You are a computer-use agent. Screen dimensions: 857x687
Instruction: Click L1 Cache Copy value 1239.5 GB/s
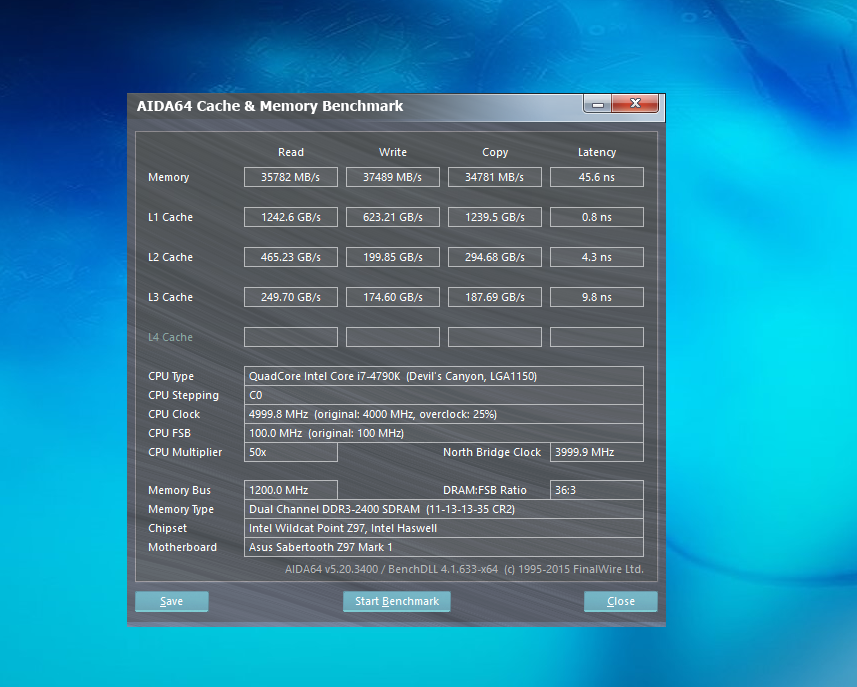(x=495, y=217)
